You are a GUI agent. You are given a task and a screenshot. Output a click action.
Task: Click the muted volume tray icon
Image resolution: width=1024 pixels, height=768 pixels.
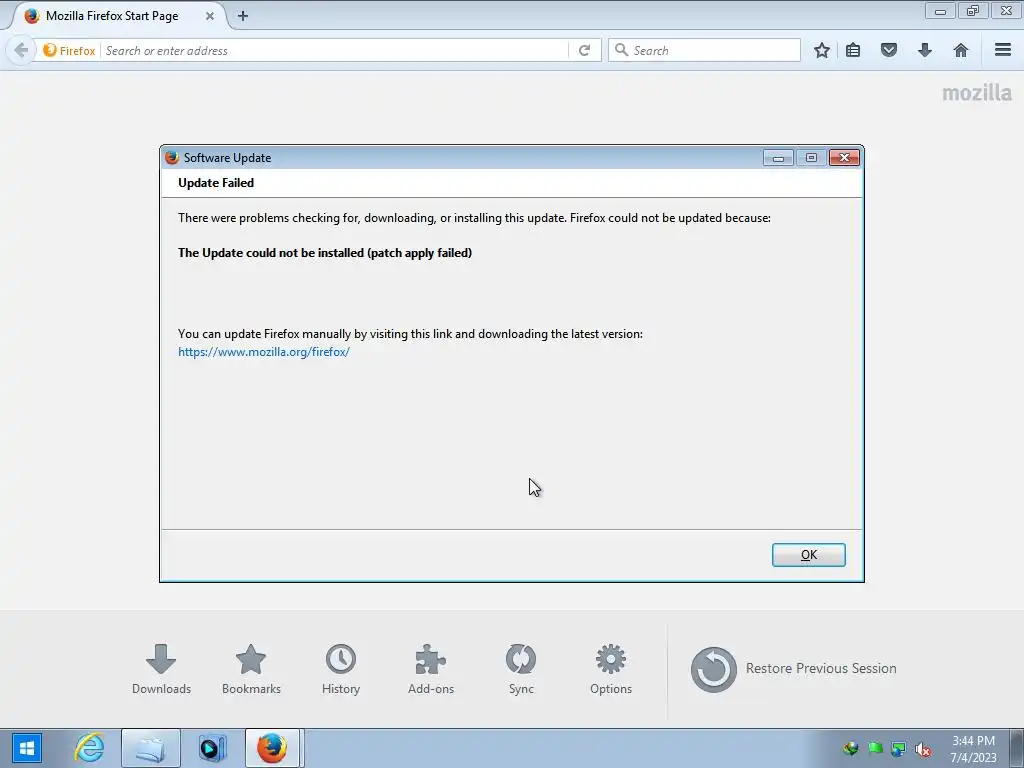click(922, 749)
